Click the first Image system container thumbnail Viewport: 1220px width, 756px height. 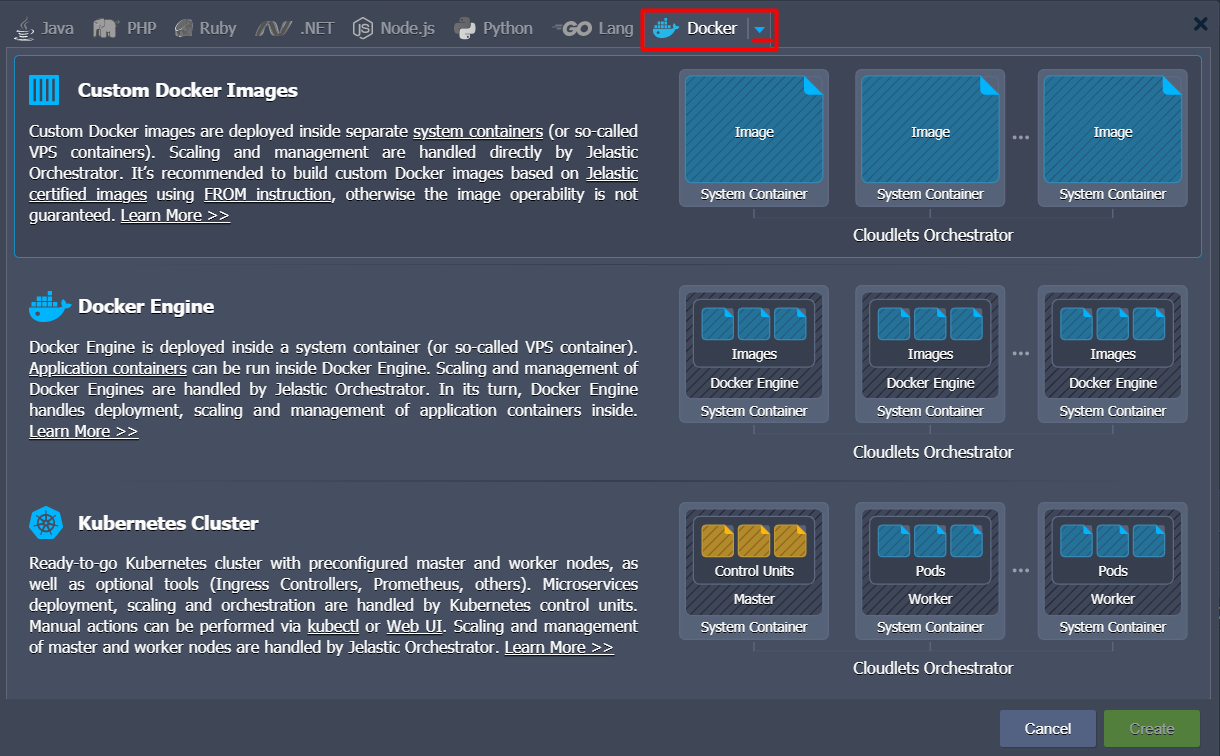tap(754, 138)
